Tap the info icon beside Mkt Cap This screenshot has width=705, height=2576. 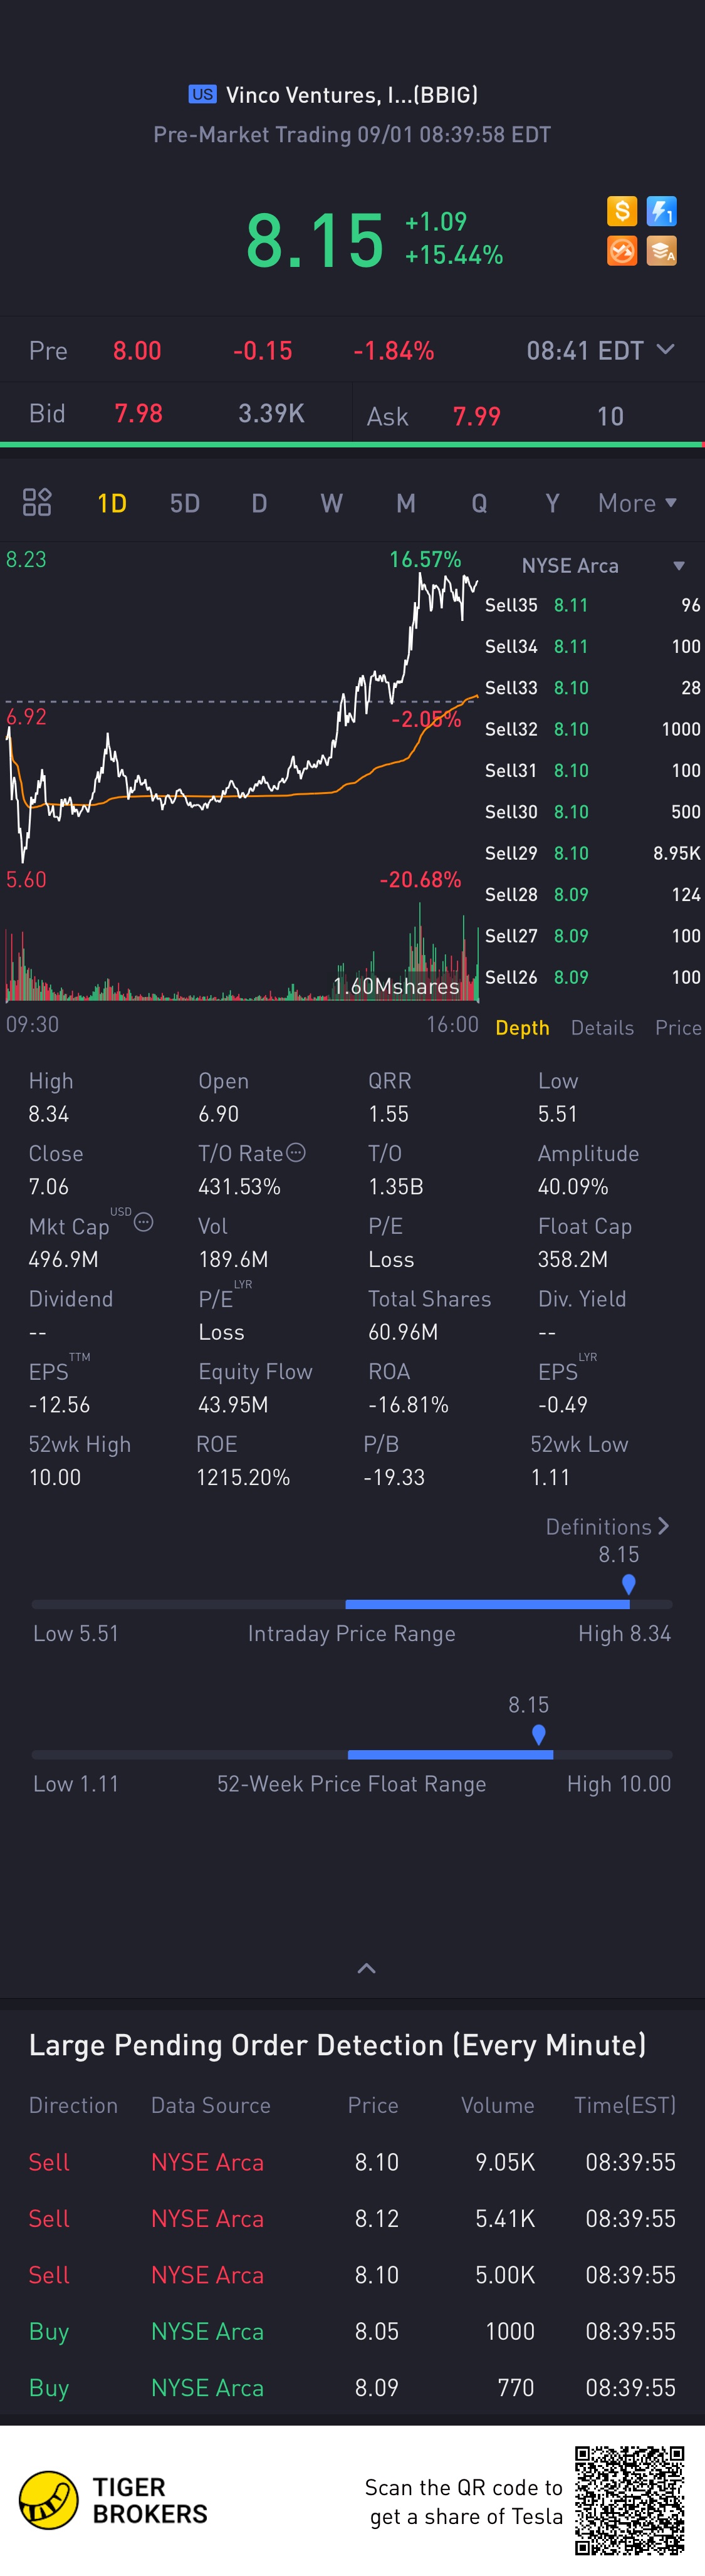143,1222
